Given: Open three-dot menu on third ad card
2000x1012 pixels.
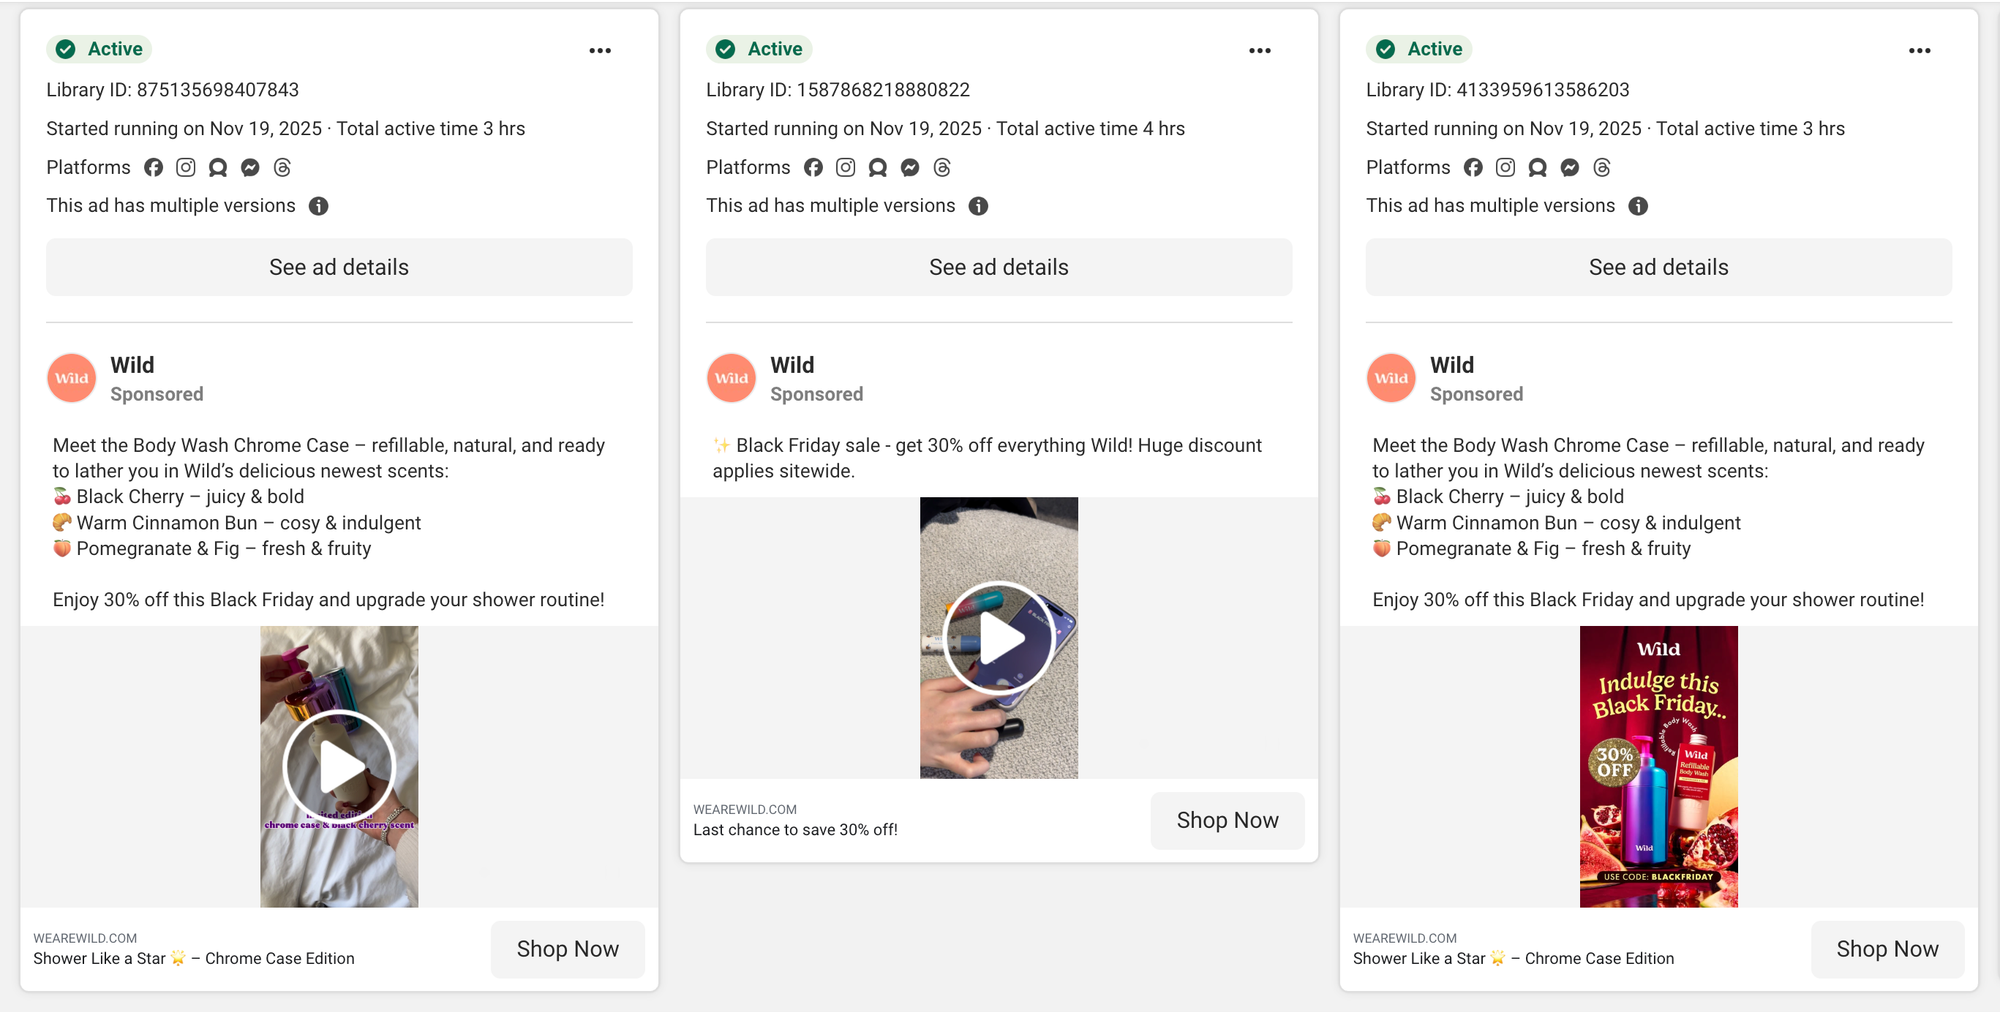Looking at the screenshot, I should point(1919,50).
